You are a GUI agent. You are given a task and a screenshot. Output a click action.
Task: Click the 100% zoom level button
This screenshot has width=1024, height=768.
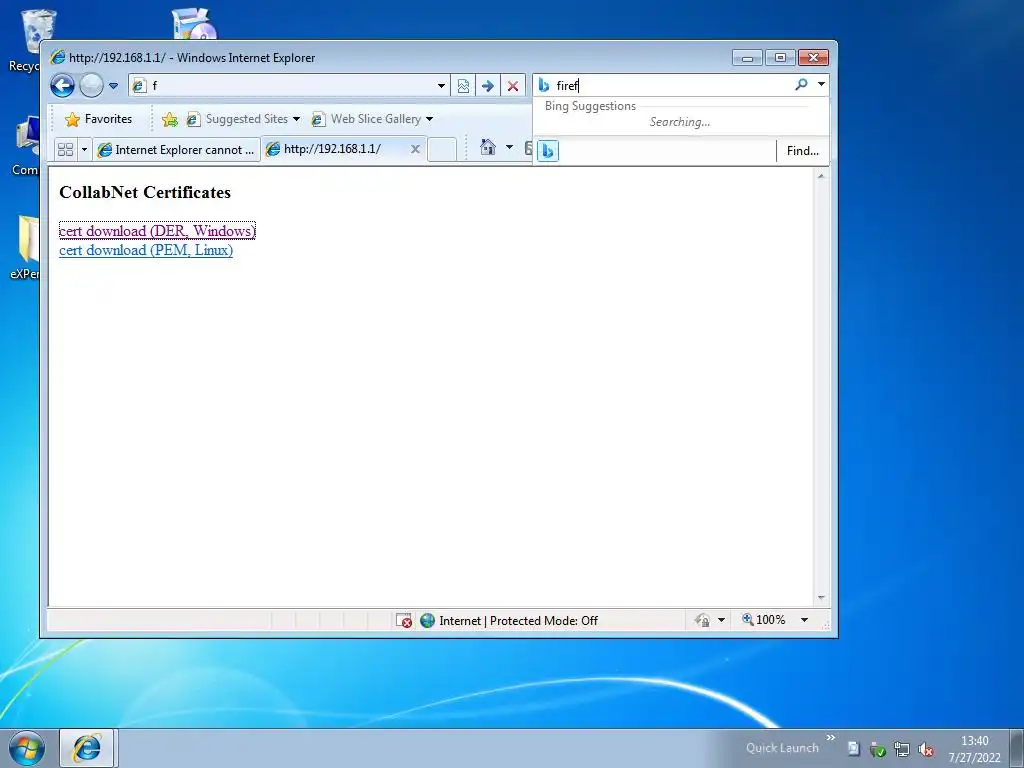763,619
